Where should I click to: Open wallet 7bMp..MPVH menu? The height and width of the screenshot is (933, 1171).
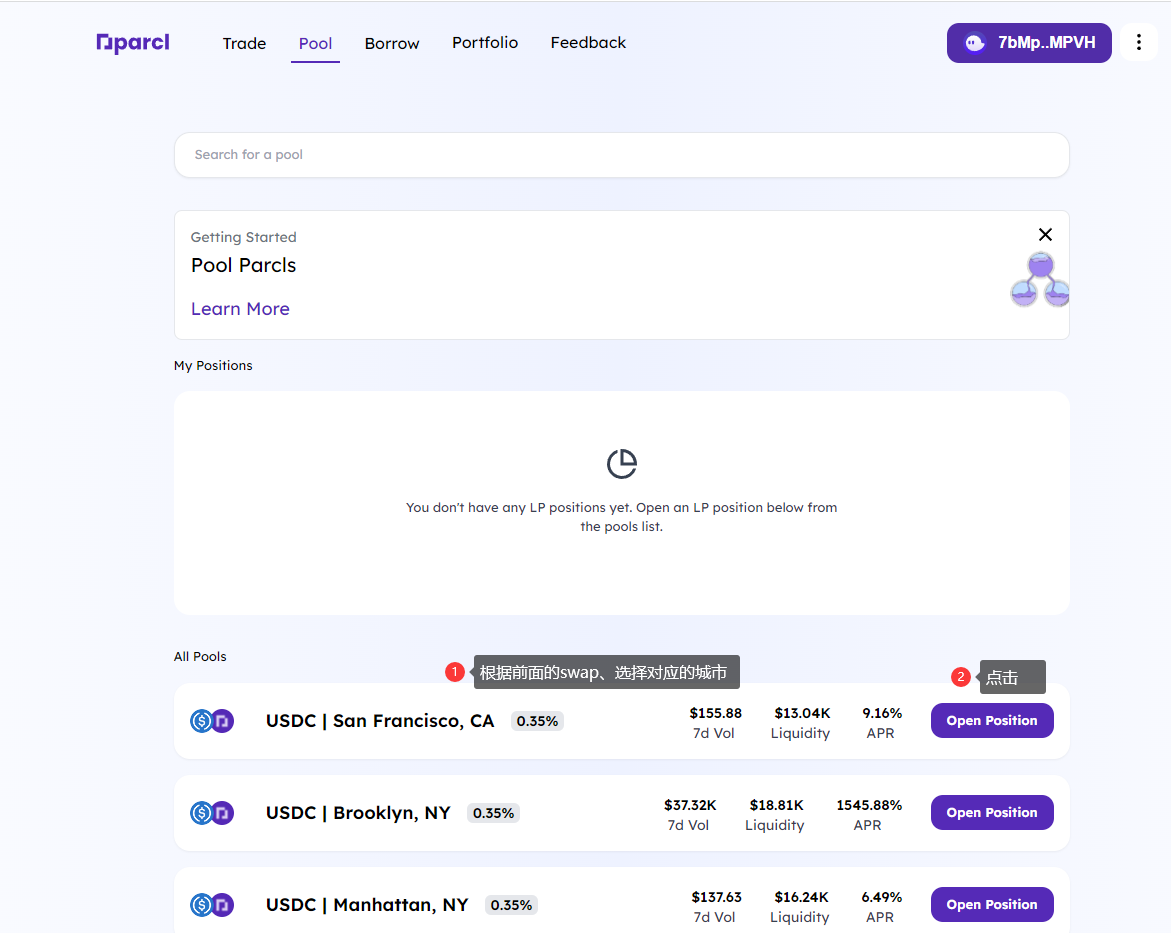click(1029, 43)
